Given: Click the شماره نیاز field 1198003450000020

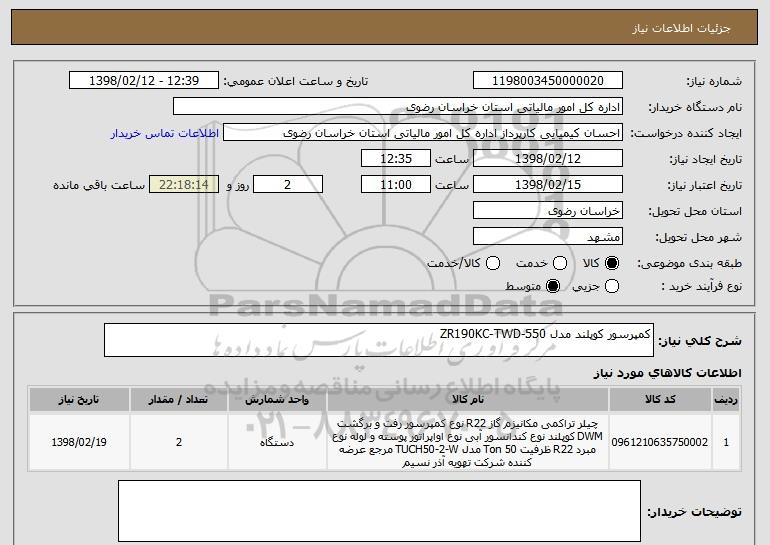Looking at the screenshot, I should pyautogui.click(x=548, y=81).
